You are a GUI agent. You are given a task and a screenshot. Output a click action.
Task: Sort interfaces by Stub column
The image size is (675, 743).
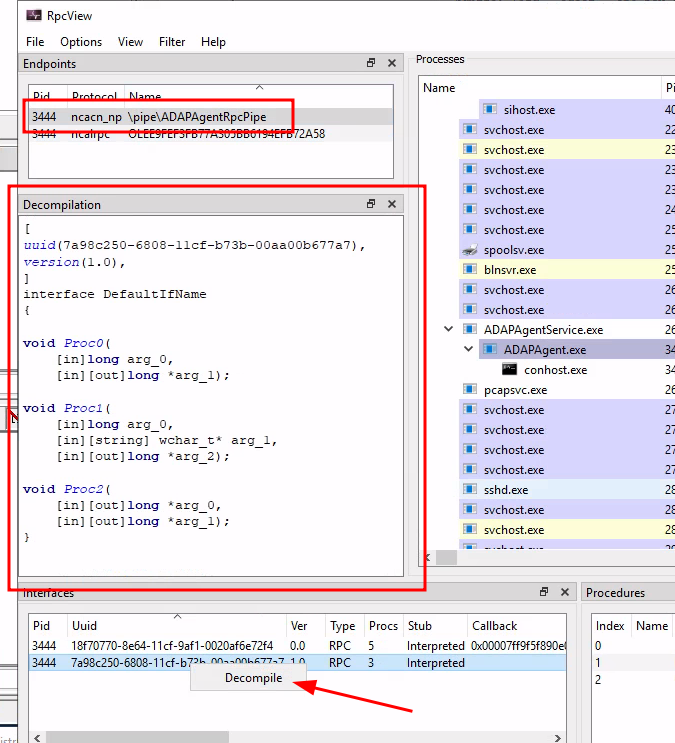[435, 625]
